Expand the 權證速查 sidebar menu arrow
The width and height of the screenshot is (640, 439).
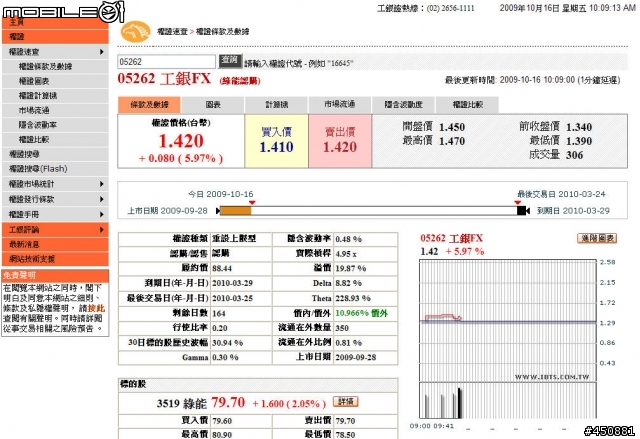point(101,52)
